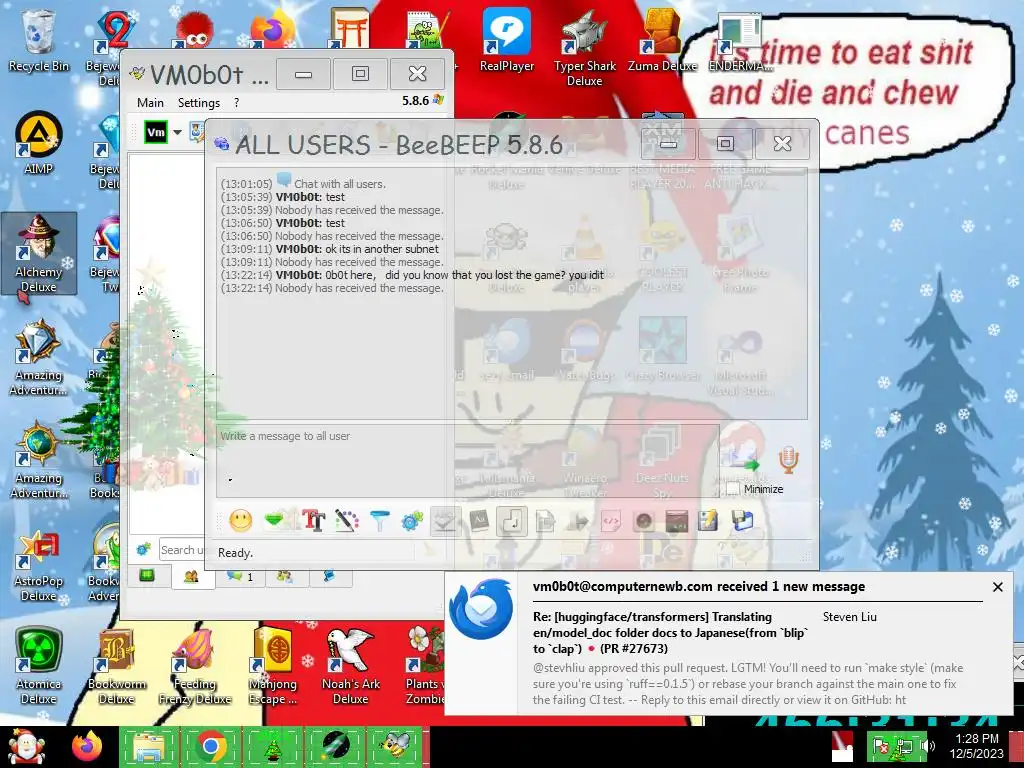Viewport: 1024px width, 768px height.
Task: Click gear icon beside Search users field
Action: [x=144, y=550]
